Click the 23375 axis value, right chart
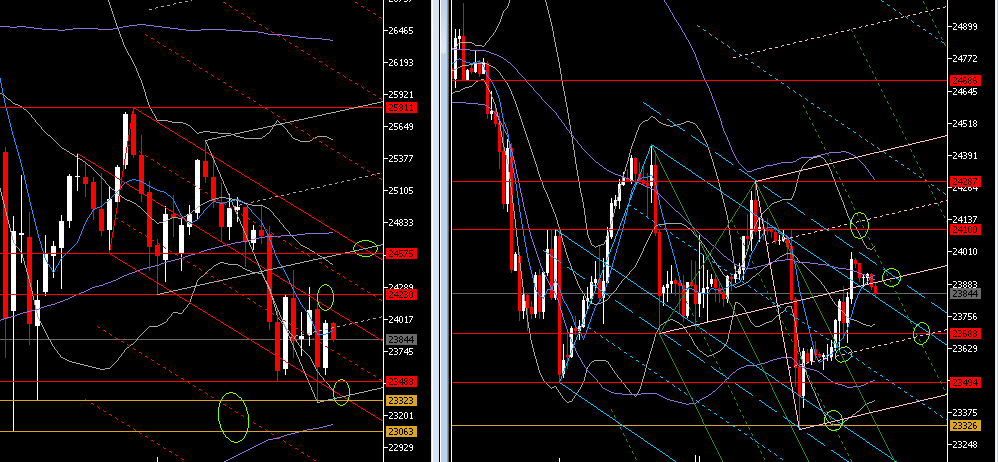The width and height of the screenshot is (998, 462). pyautogui.click(x=965, y=412)
